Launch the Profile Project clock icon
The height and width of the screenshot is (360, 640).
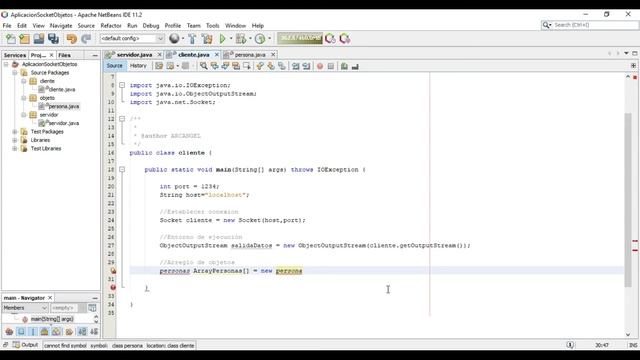tap(260, 39)
